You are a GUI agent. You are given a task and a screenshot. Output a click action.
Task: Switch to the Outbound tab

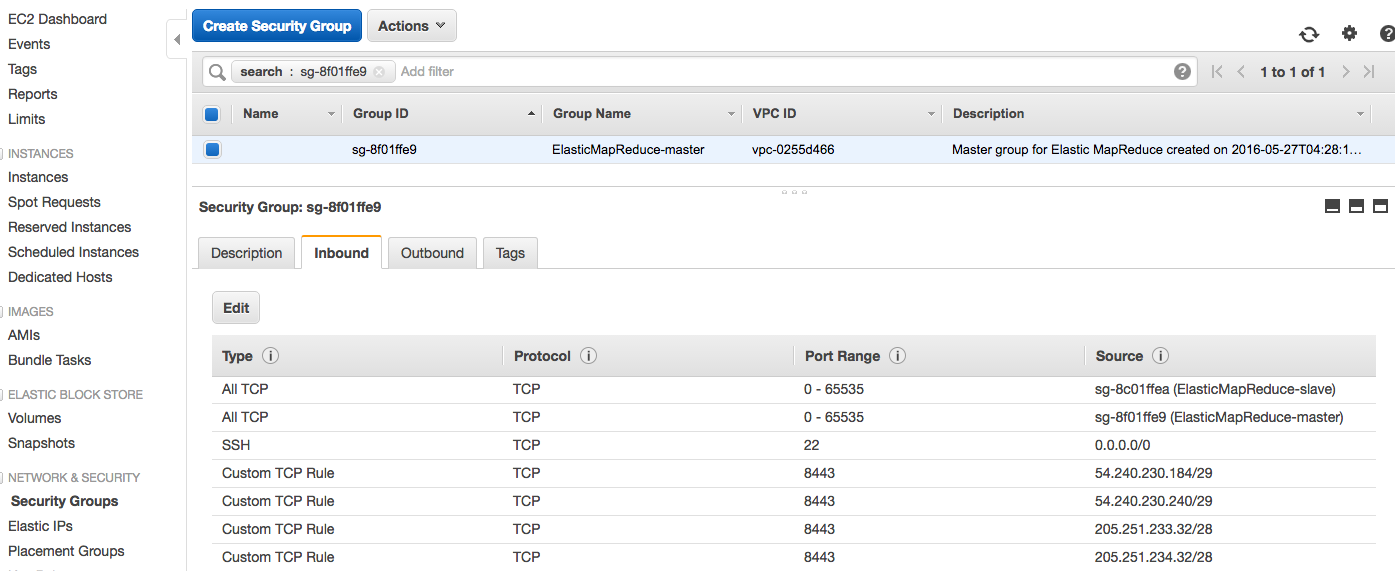tap(432, 253)
